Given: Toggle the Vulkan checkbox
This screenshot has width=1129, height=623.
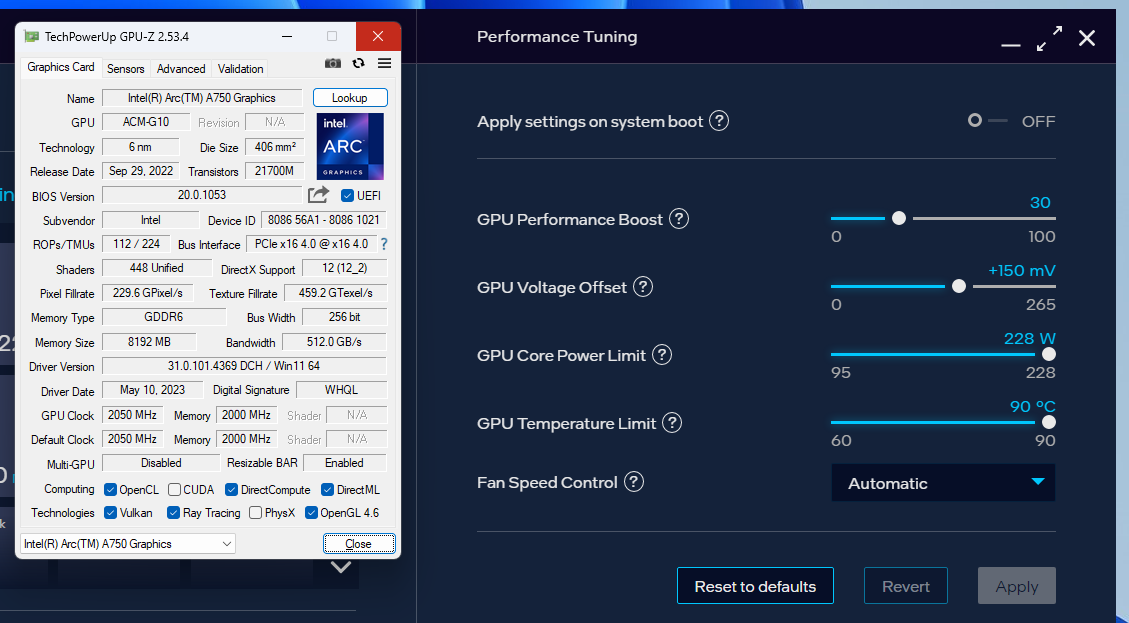Looking at the screenshot, I should [x=110, y=513].
